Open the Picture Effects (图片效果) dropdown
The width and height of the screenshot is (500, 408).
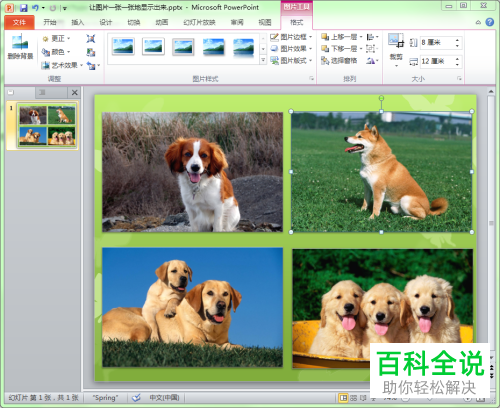coord(291,49)
